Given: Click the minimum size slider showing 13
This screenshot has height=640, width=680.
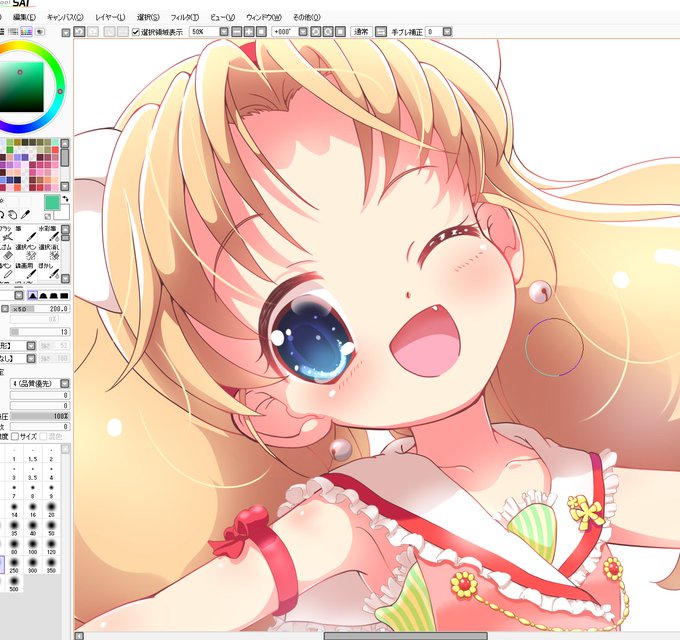Looking at the screenshot, I should pos(39,332).
